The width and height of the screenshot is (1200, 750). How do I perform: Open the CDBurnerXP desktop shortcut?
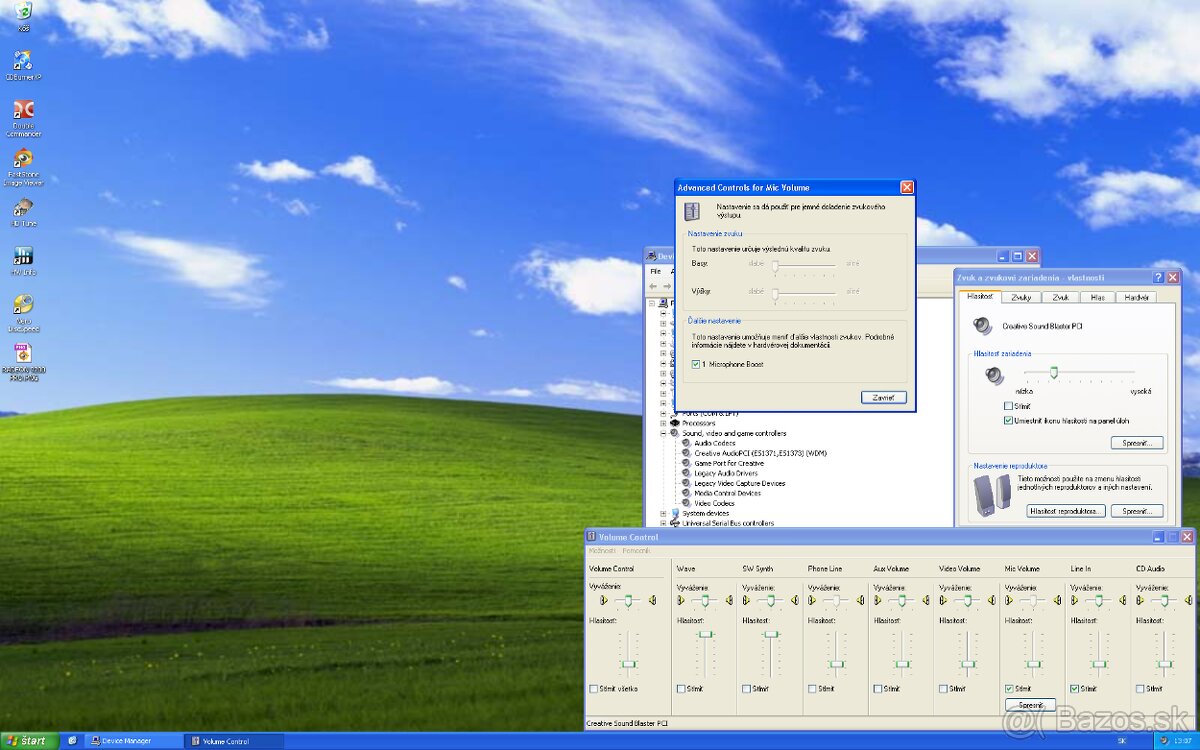[23, 61]
